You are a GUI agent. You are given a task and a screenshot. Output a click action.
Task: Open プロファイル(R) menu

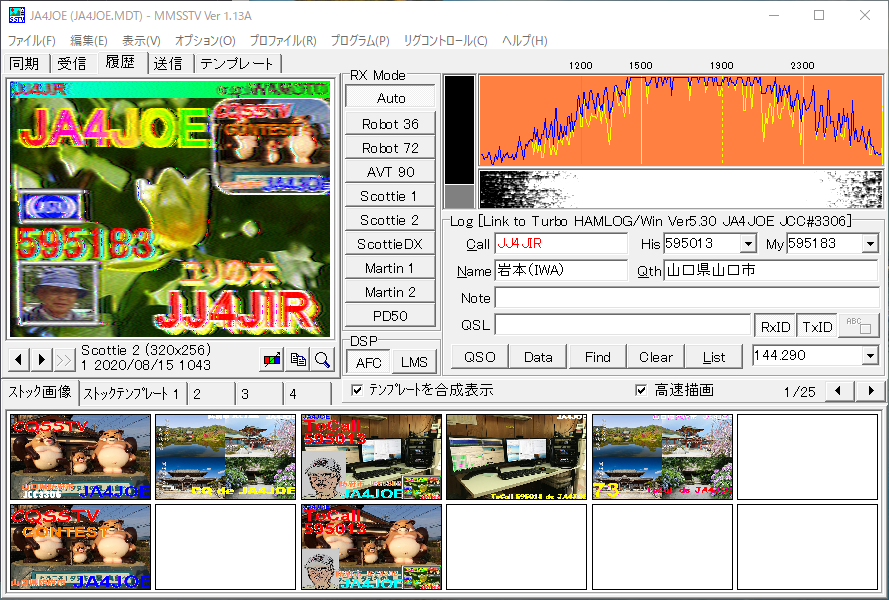(x=283, y=40)
